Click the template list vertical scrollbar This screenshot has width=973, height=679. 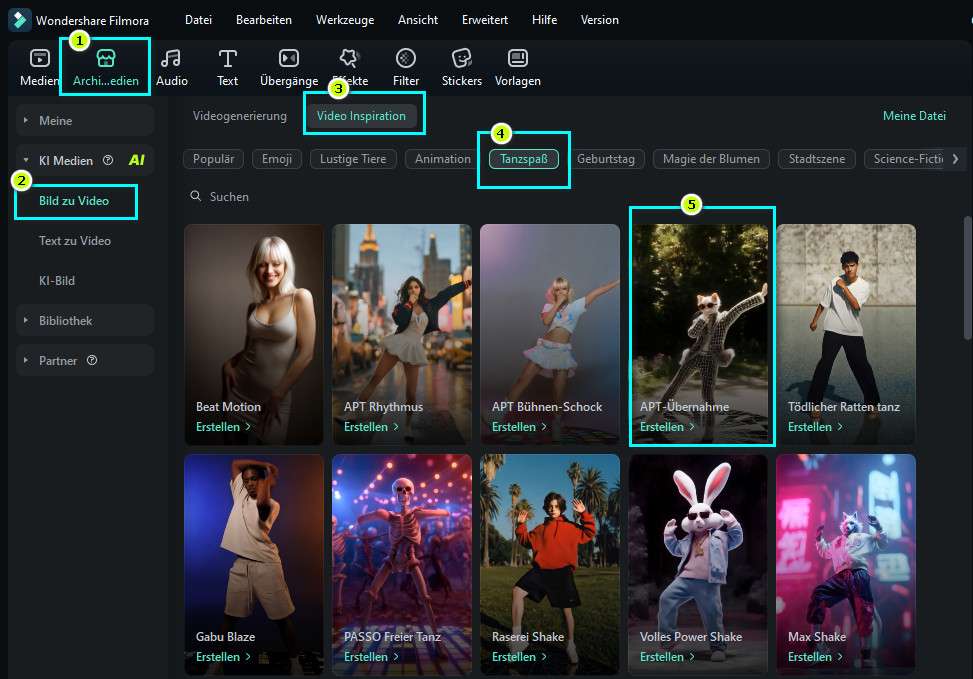click(x=968, y=278)
